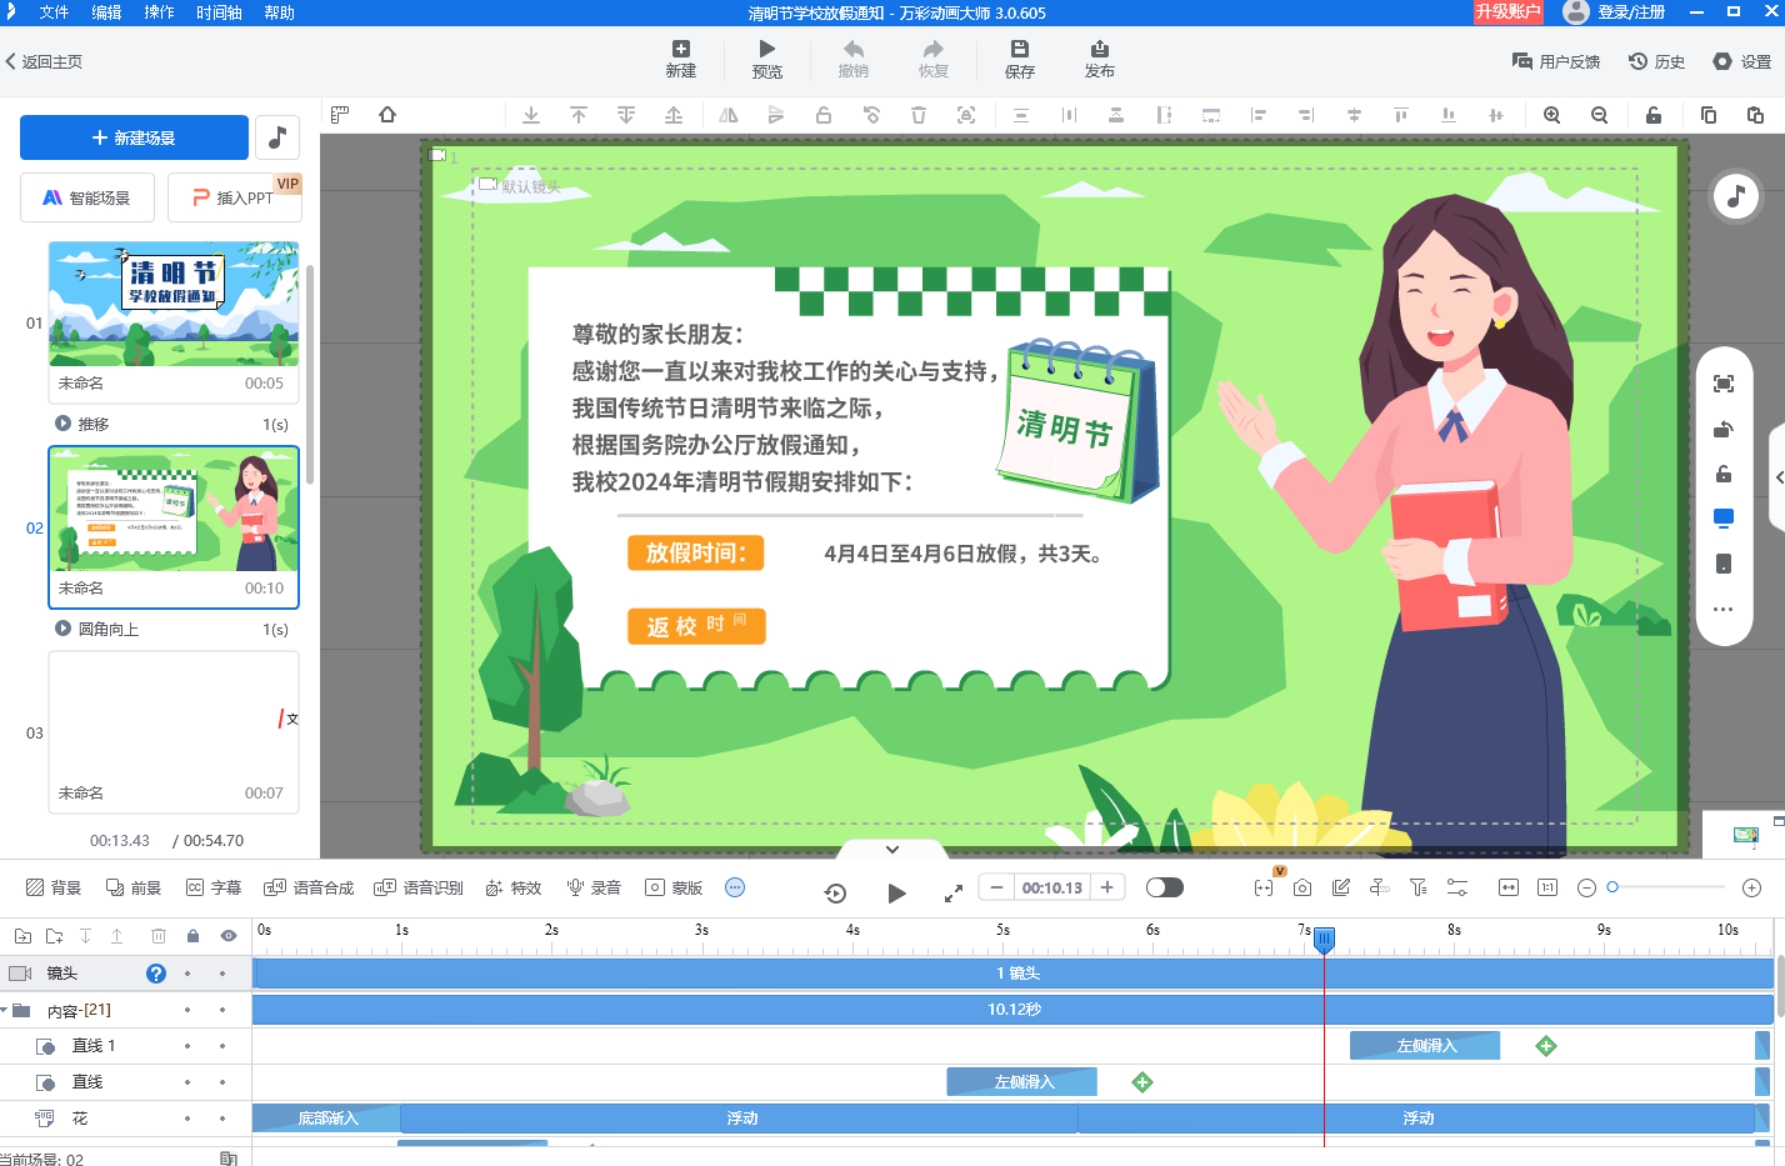Viewport: 1785px width, 1166px height.
Task: Click the paste icon in canvas toolbar
Action: 1755,115
